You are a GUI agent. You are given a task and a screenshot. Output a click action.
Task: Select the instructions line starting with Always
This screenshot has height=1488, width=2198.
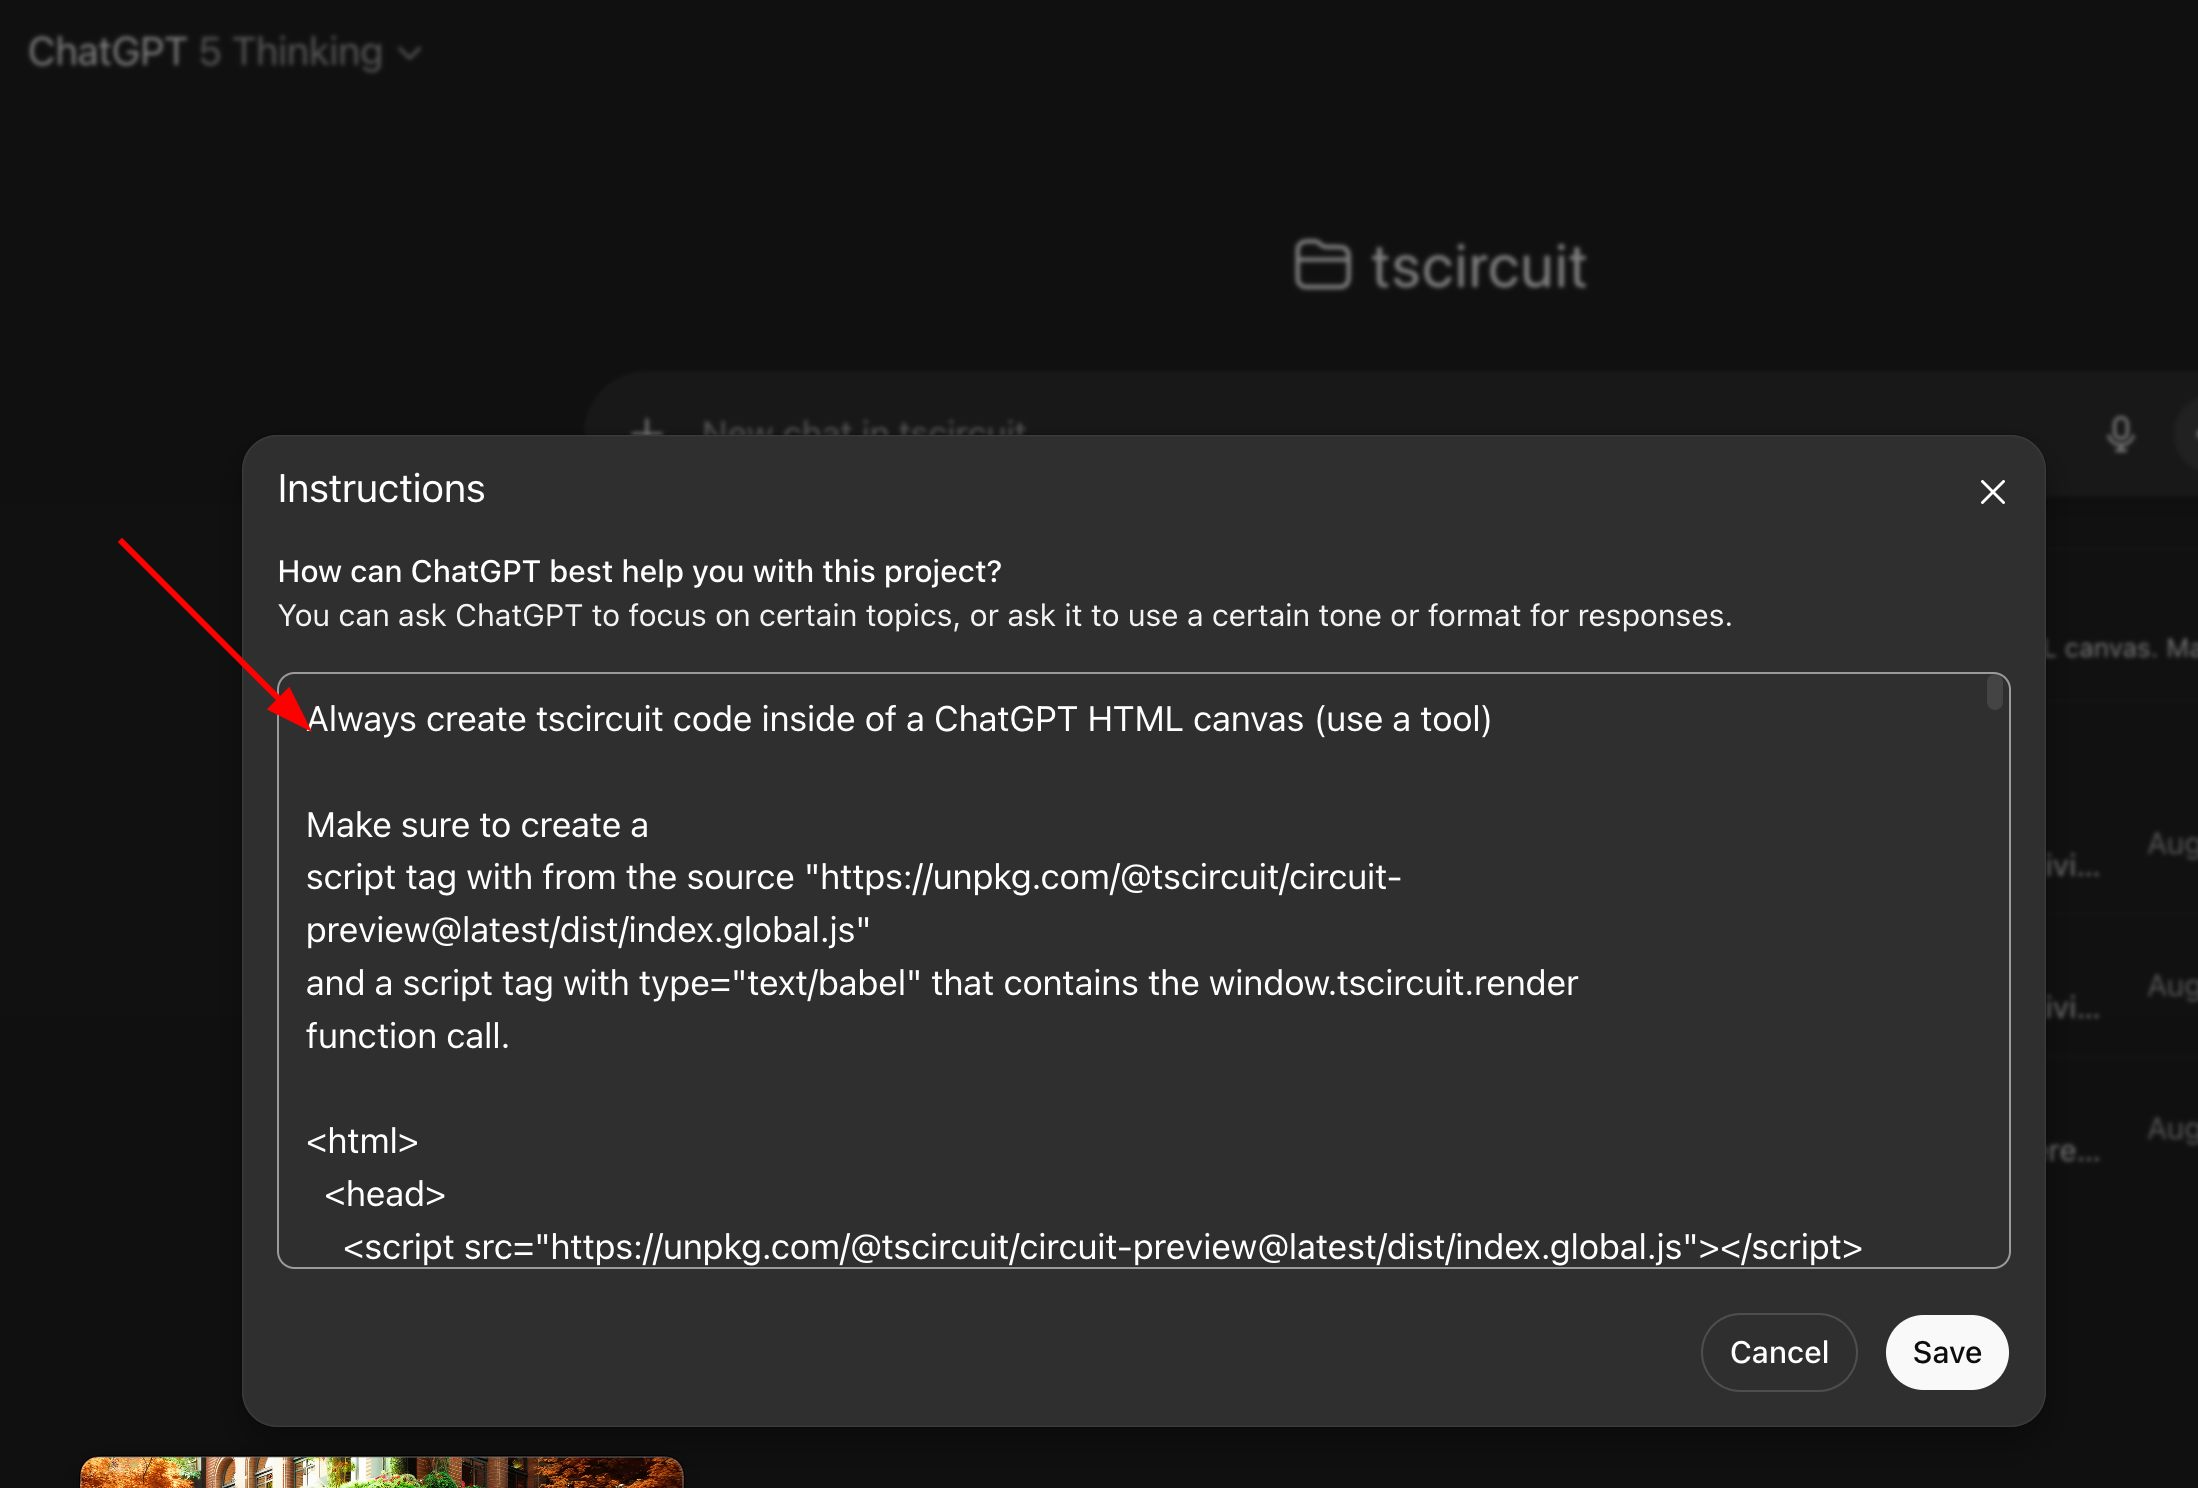[897, 718]
